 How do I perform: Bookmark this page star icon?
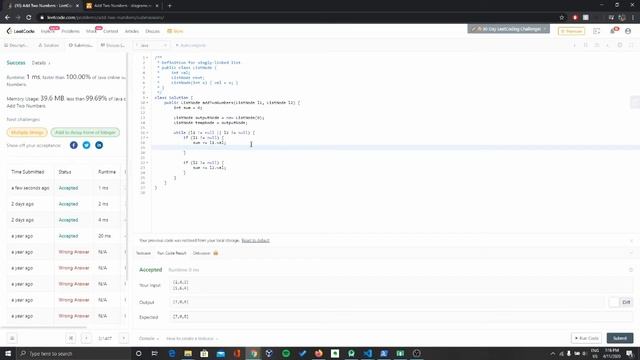tap(562, 18)
